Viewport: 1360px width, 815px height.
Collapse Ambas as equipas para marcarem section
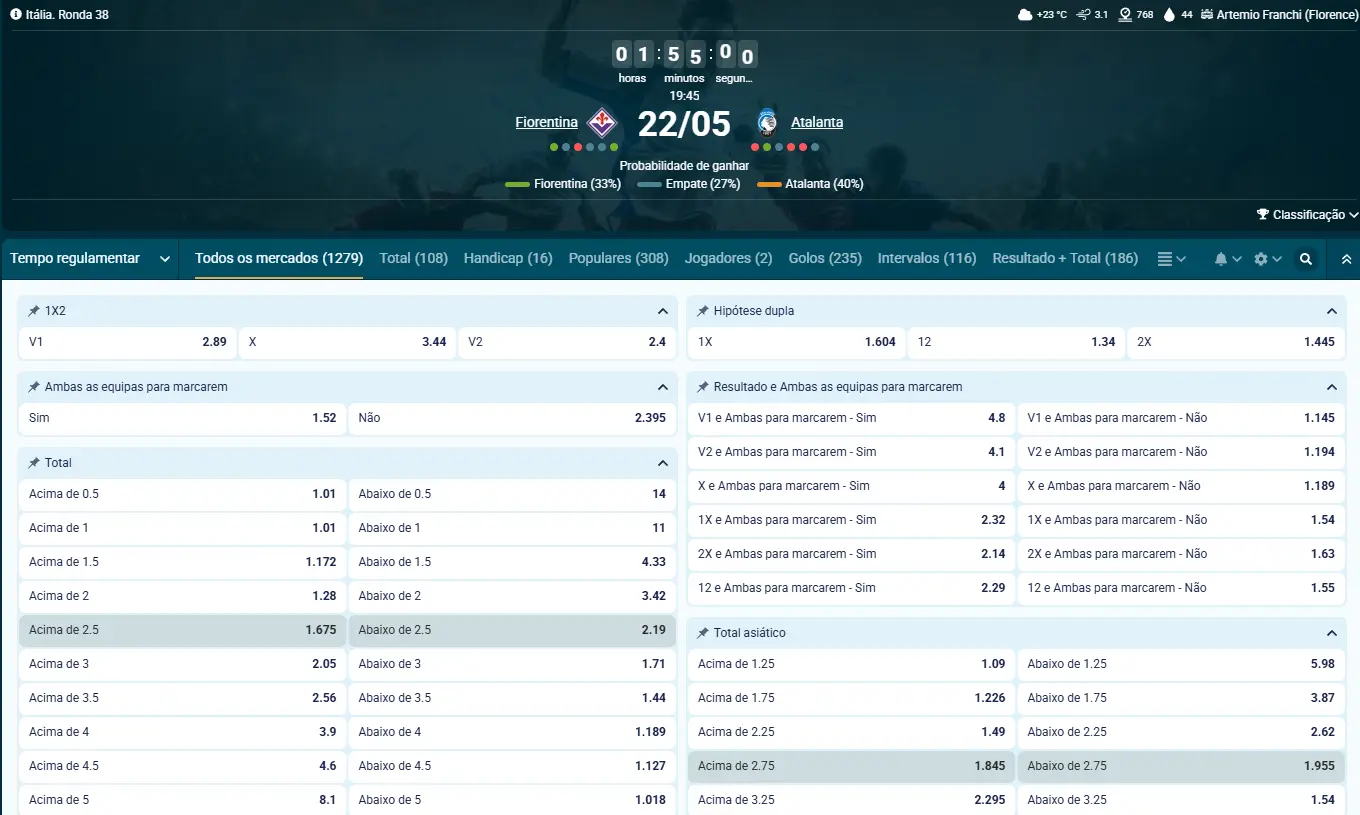[x=662, y=387]
